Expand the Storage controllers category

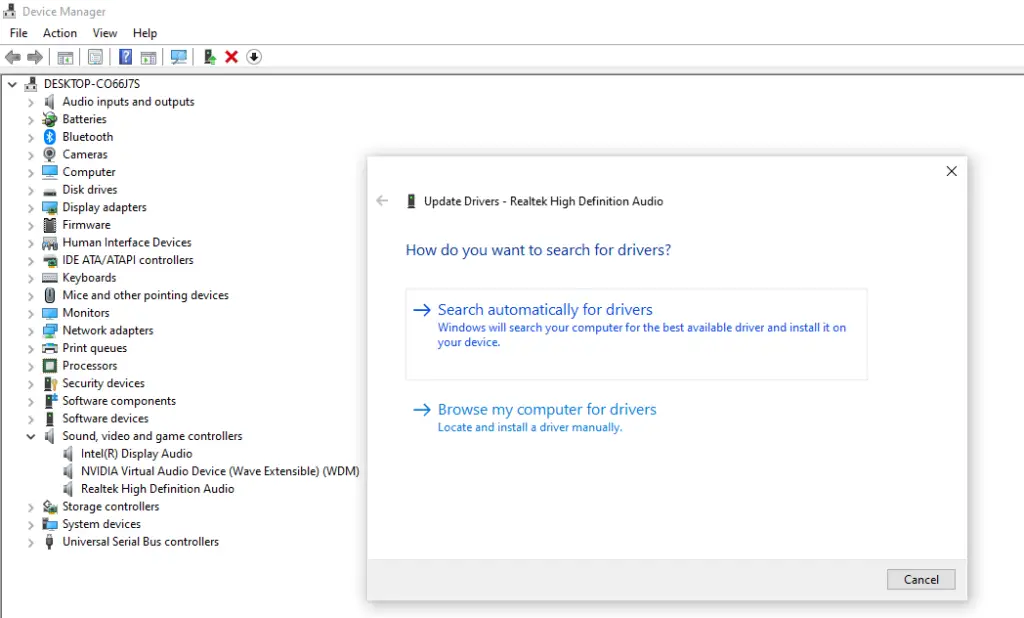pyautogui.click(x=31, y=507)
